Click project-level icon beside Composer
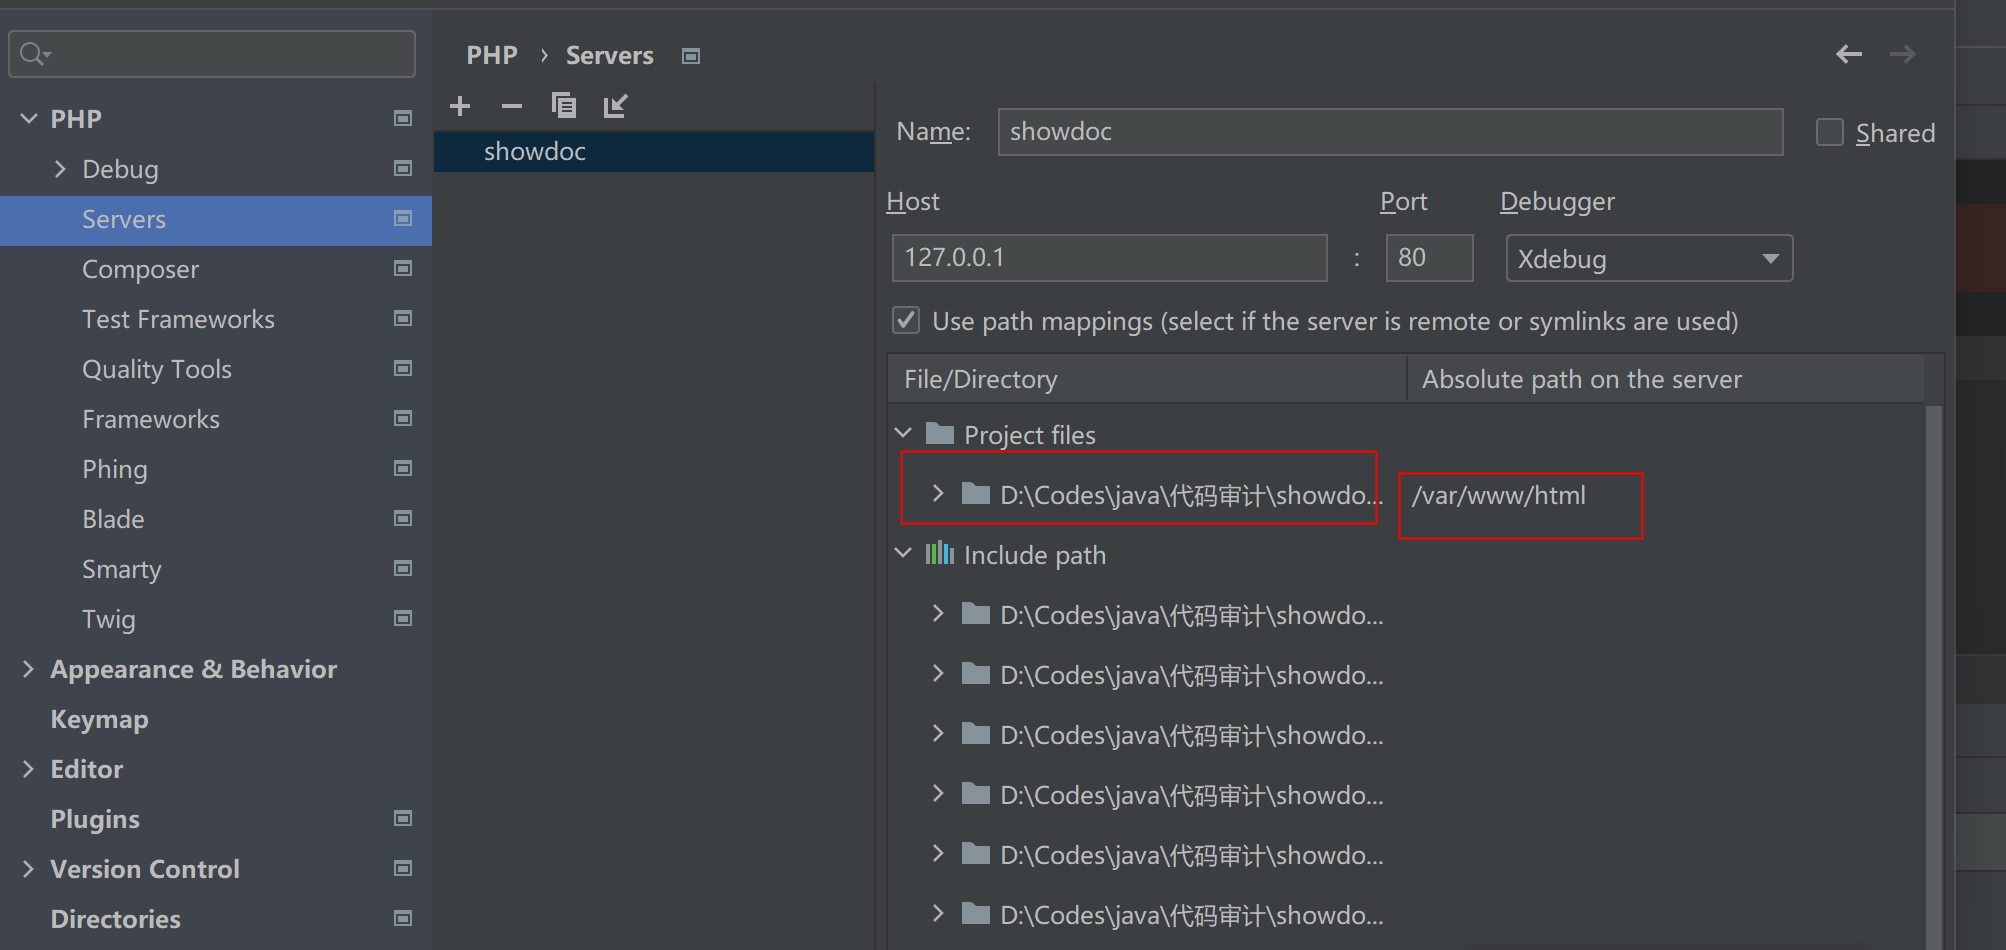Screen dimensions: 2006x950 pyautogui.click(x=403, y=268)
